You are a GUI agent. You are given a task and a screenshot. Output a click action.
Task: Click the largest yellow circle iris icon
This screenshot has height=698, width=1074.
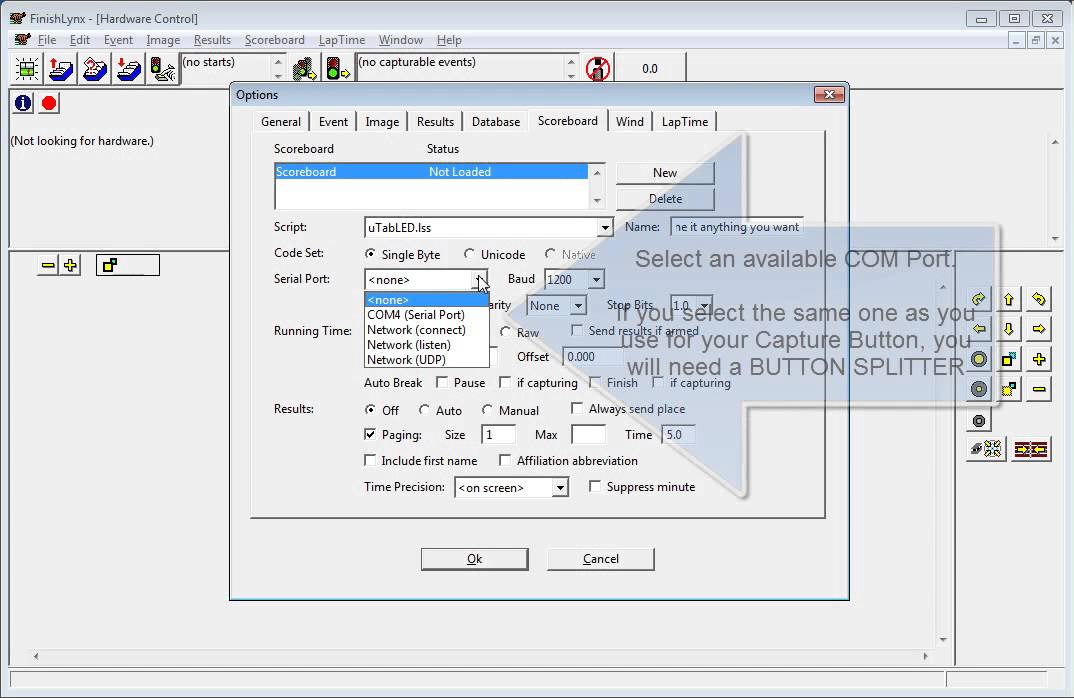coord(979,360)
